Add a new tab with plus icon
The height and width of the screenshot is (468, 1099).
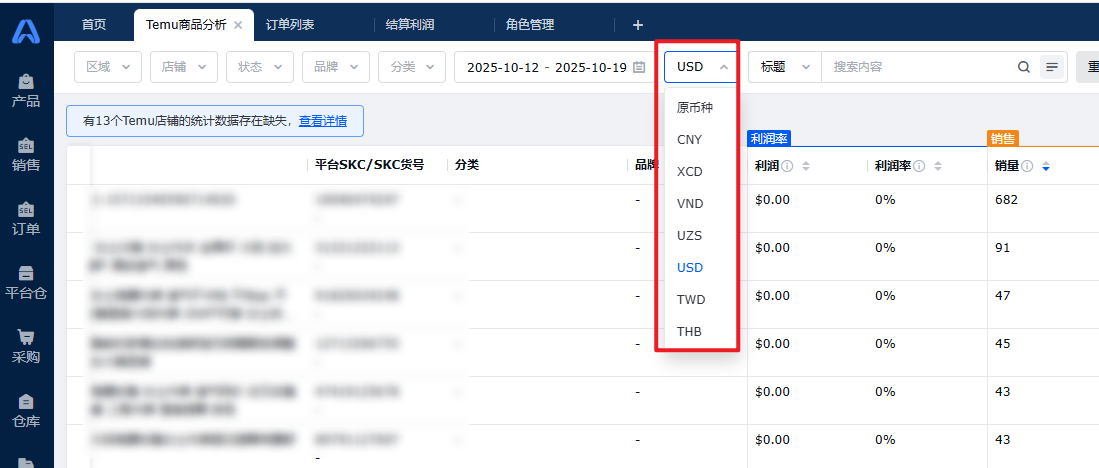[638, 25]
